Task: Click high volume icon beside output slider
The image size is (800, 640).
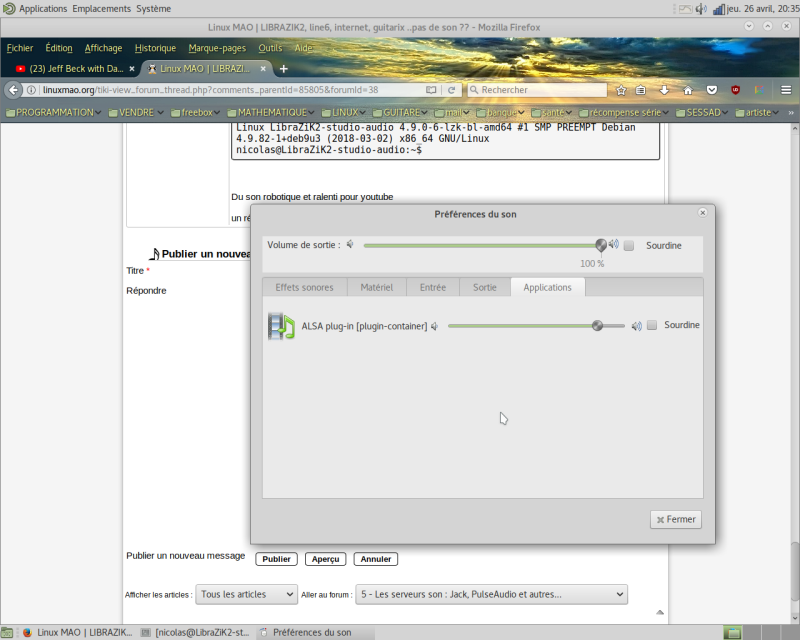Action: 614,244
